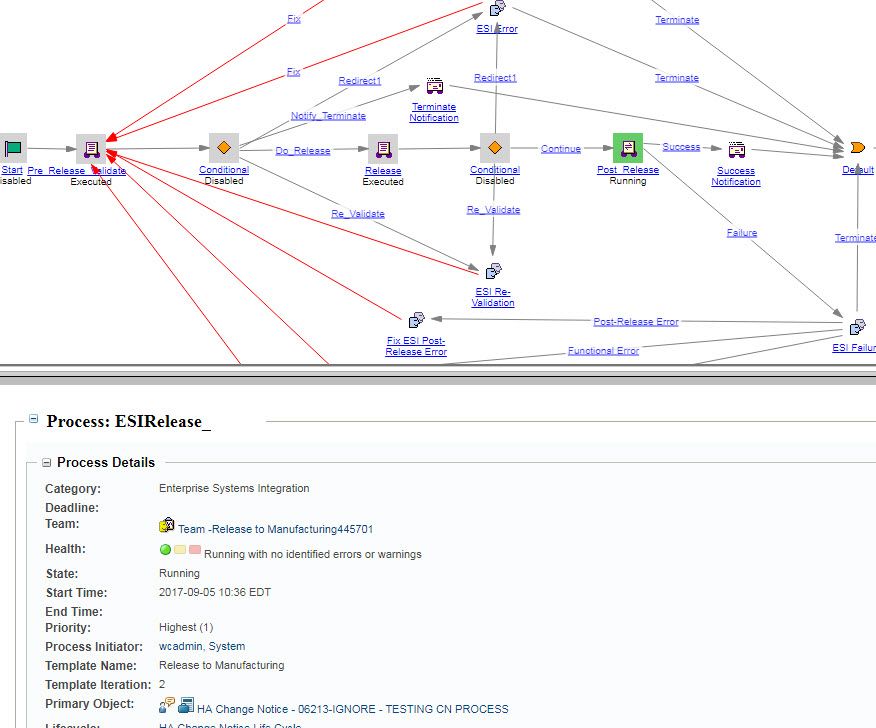This screenshot has height=728, width=876.
Task: Open the Fix ESI Post-Release Error link
Action: tap(416, 346)
